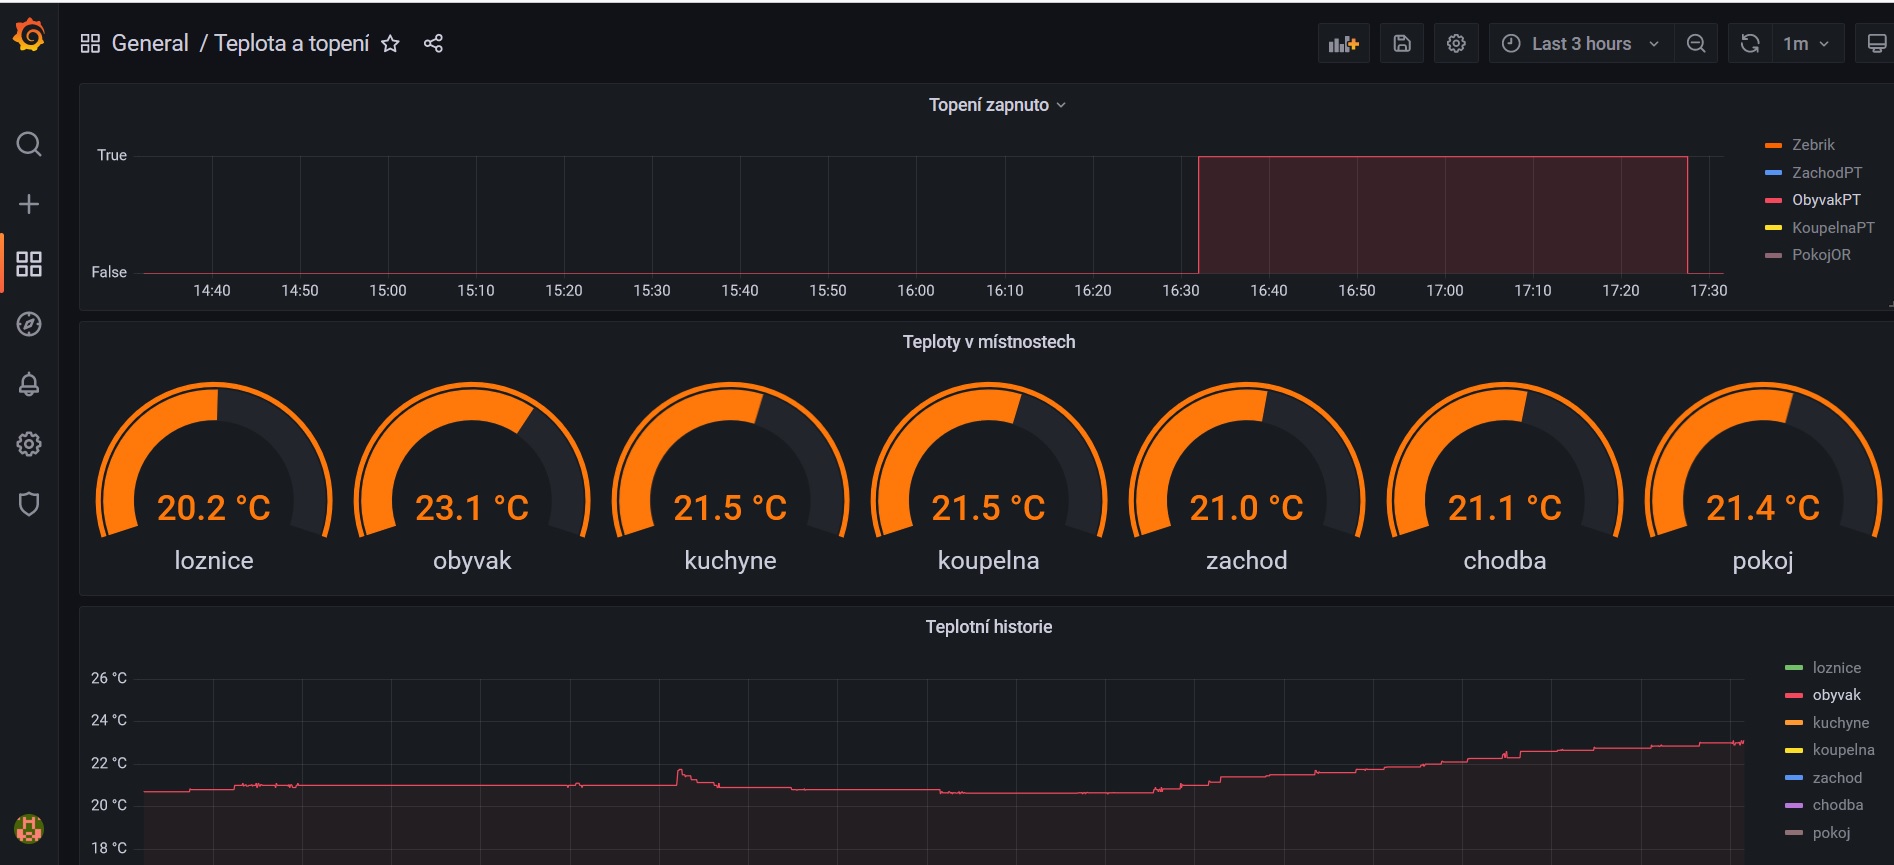This screenshot has height=865, width=1894.
Task: Open dashboard settings gear in top bar
Action: [1456, 43]
